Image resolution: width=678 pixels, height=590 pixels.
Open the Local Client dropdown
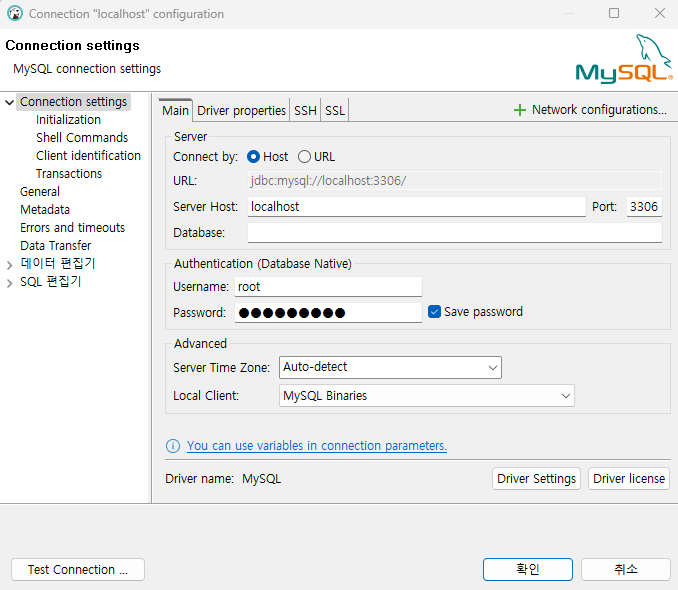426,395
